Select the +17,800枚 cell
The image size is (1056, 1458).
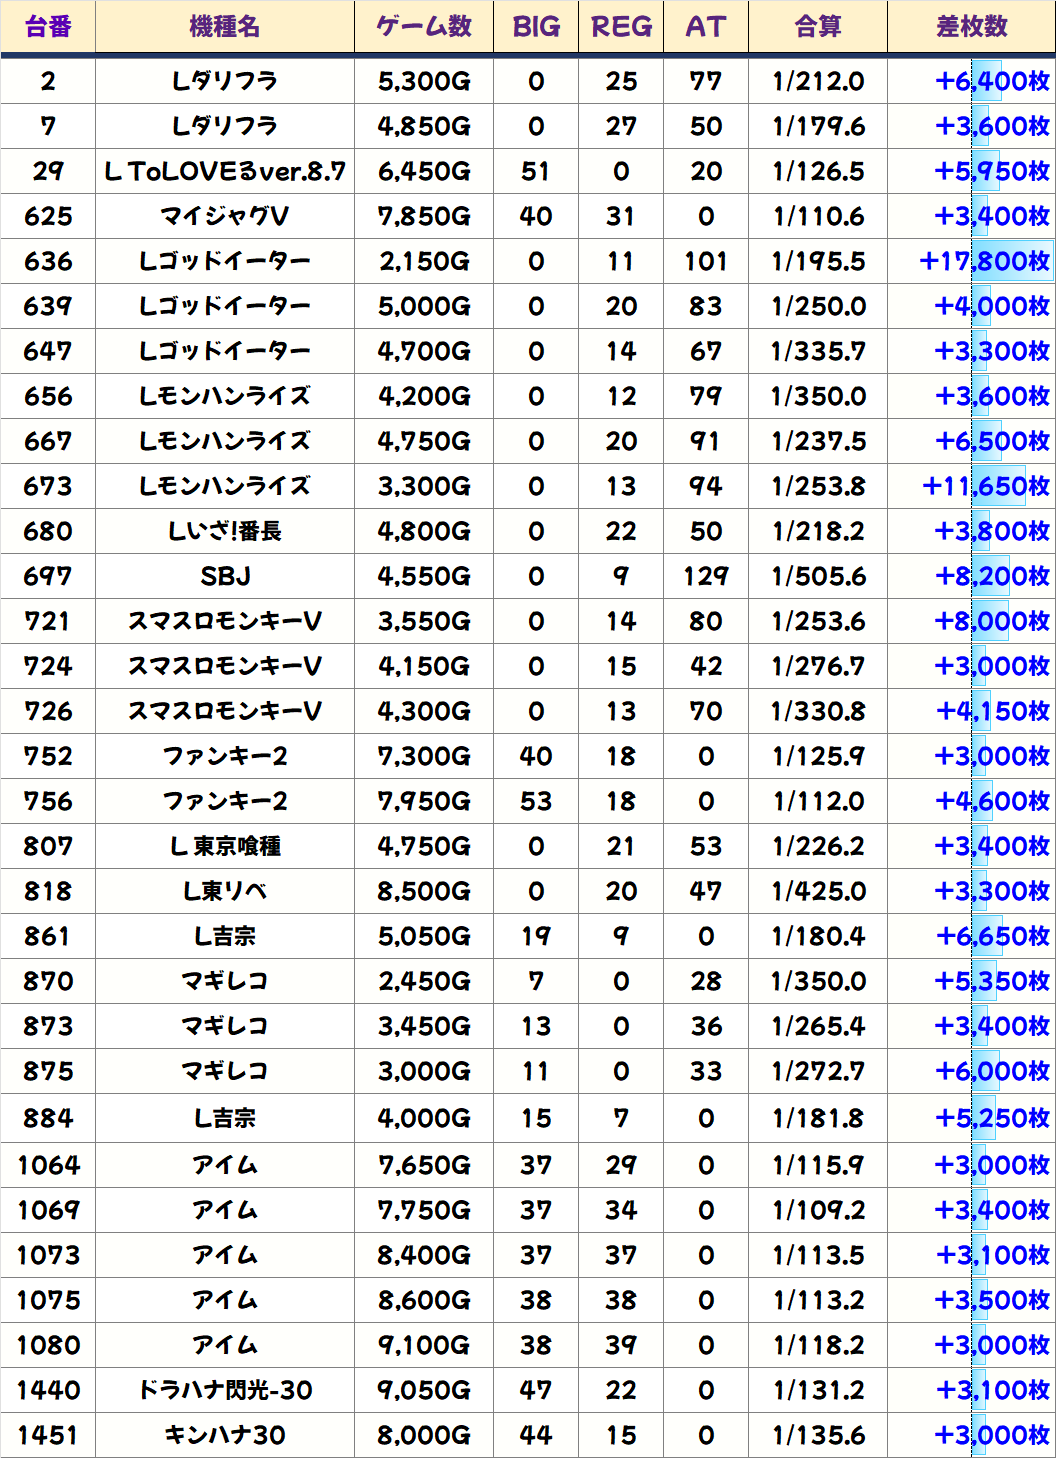click(x=984, y=262)
